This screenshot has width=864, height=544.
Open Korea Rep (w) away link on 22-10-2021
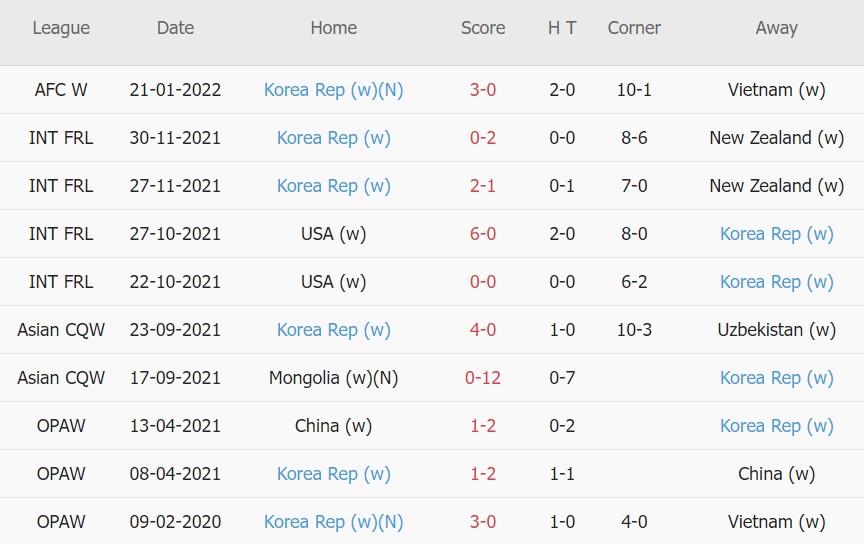coord(776,282)
